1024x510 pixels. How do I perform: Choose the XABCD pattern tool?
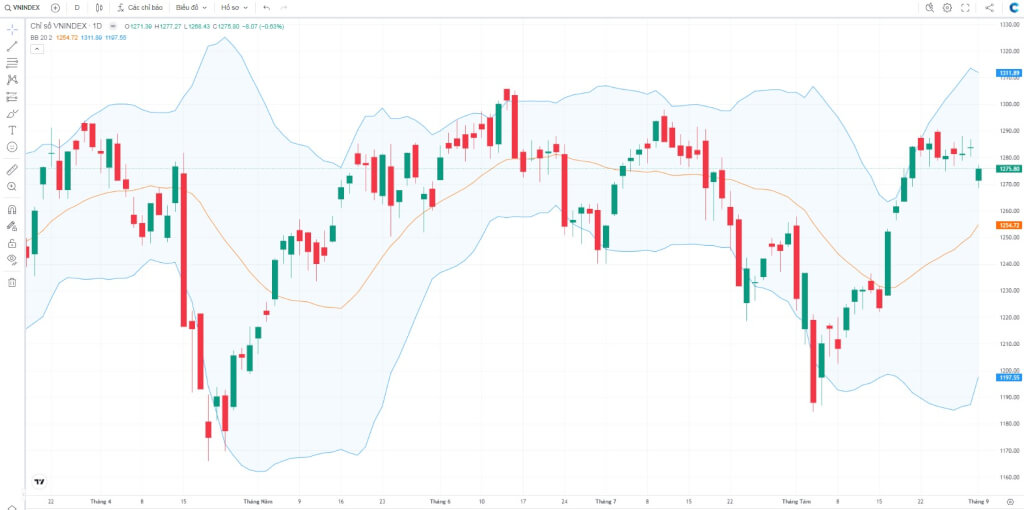[x=12, y=80]
